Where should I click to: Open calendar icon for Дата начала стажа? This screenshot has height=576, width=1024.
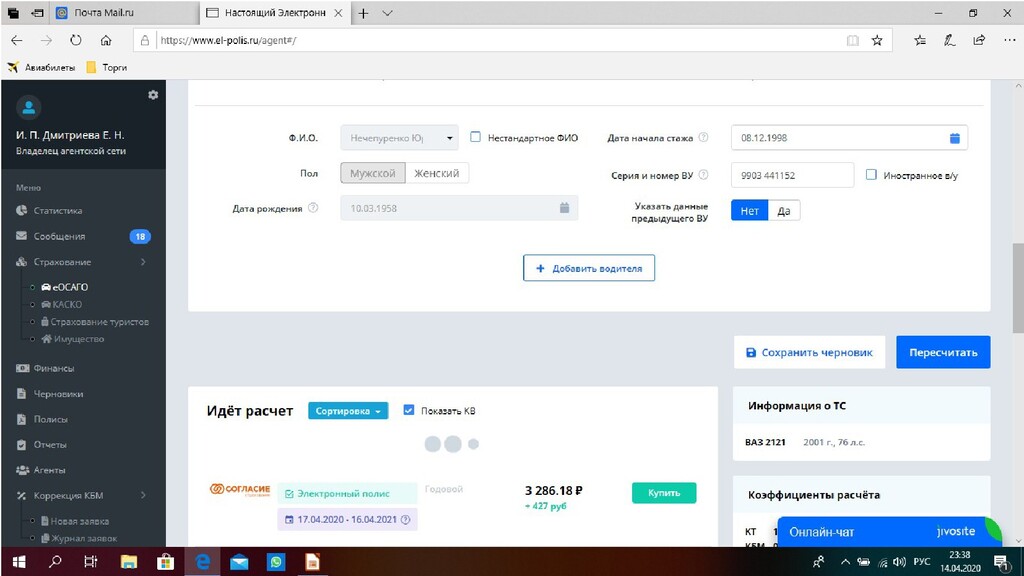point(954,138)
